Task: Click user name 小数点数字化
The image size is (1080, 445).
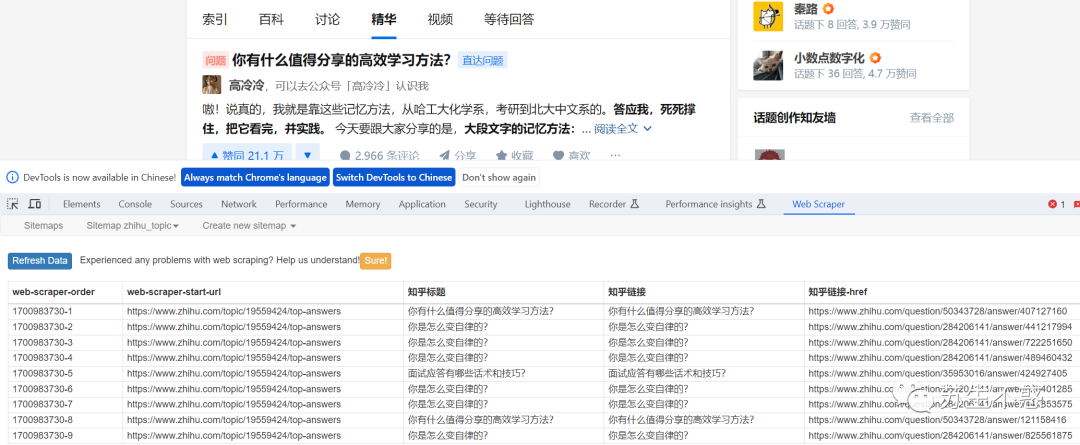Action: (829, 58)
